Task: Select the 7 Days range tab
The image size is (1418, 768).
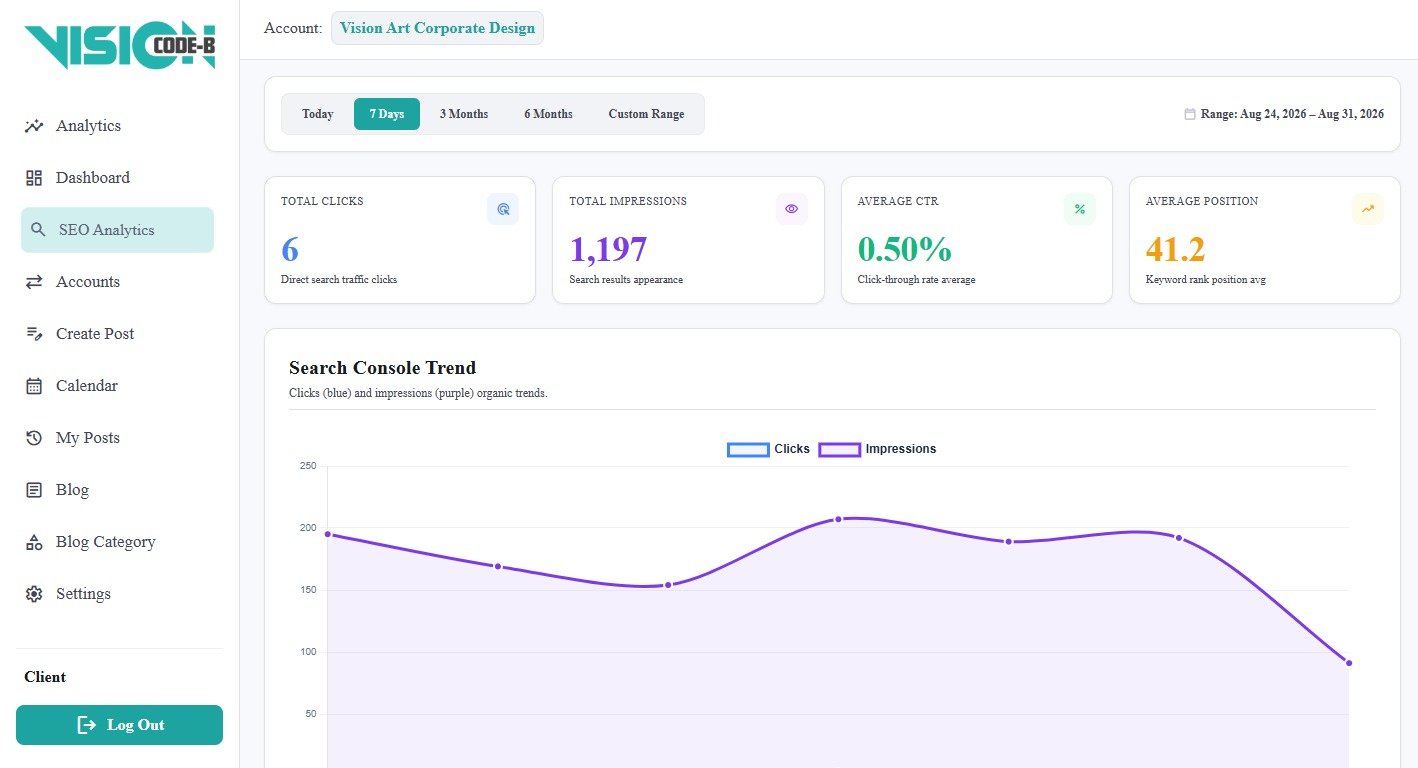Action: (387, 114)
